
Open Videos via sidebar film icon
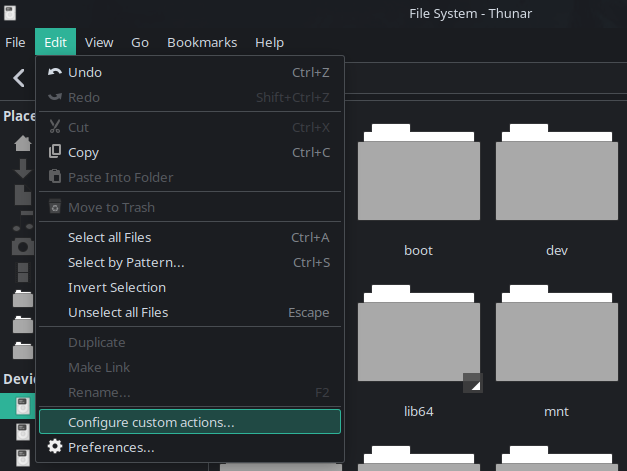(x=23, y=273)
